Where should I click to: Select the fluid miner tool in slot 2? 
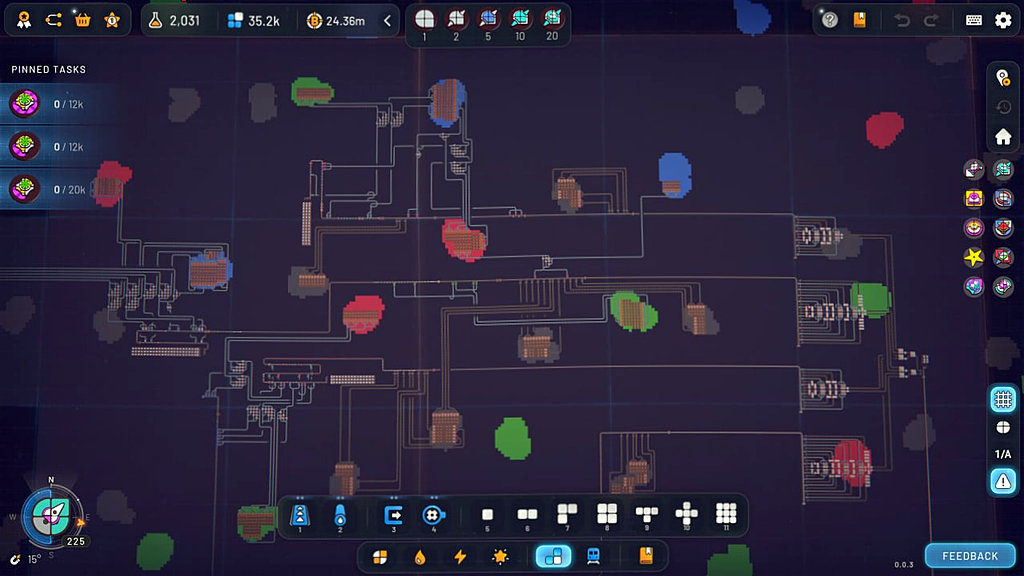point(340,515)
